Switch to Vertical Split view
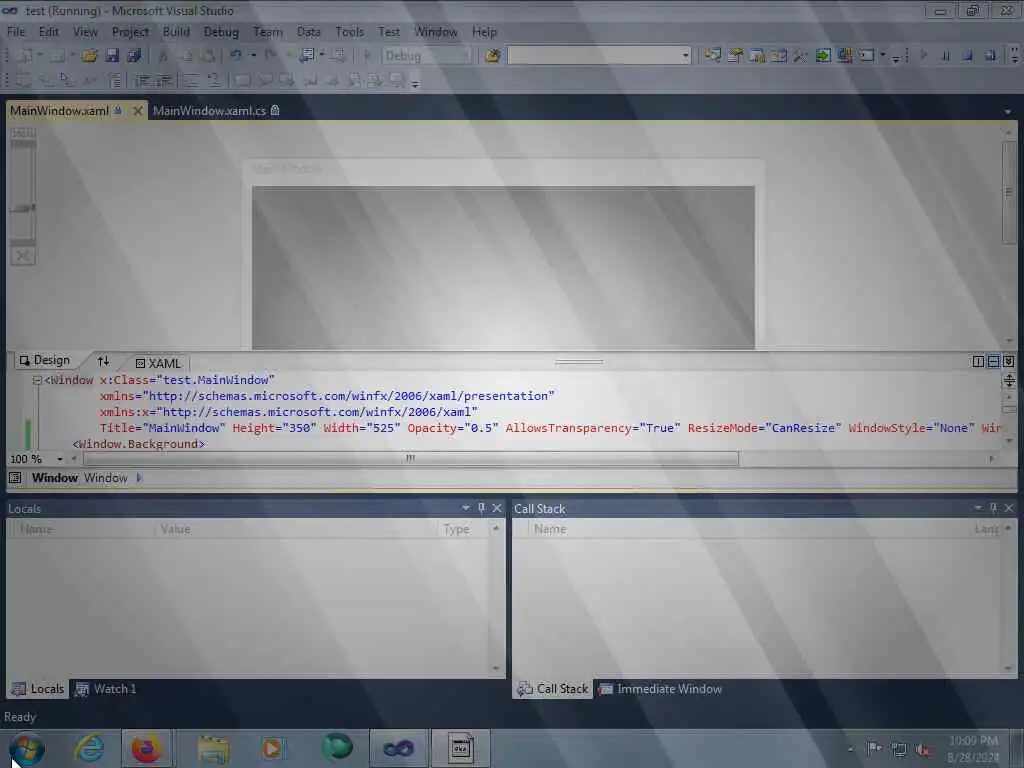The image size is (1024, 768). click(x=978, y=361)
